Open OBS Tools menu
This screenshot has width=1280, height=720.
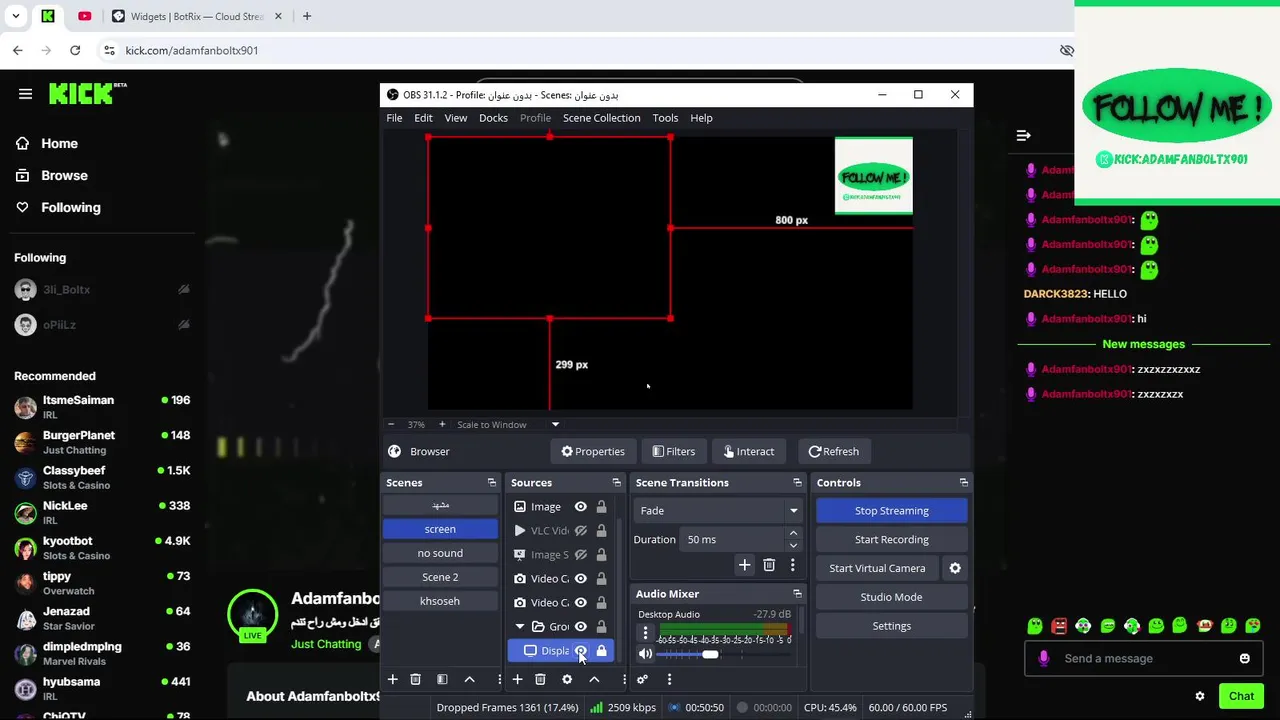[665, 118]
